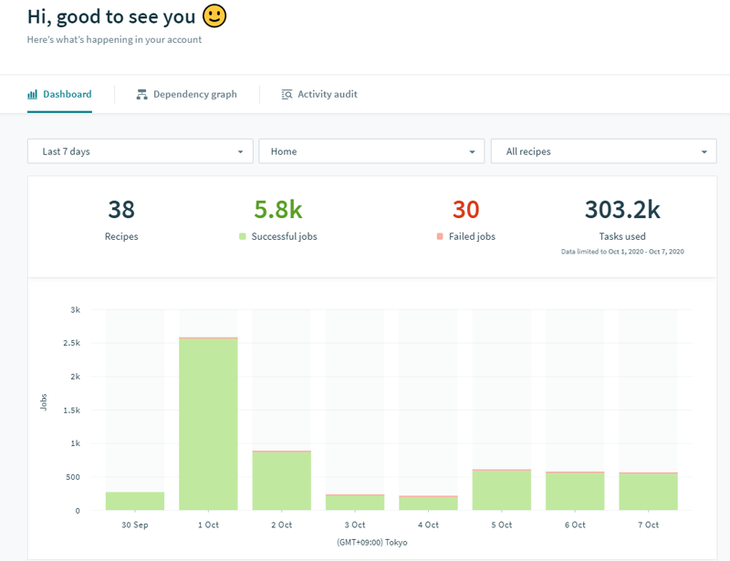730x561 pixels.
Task: Click the Dashboard bar chart icon
Action: (32, 95)
